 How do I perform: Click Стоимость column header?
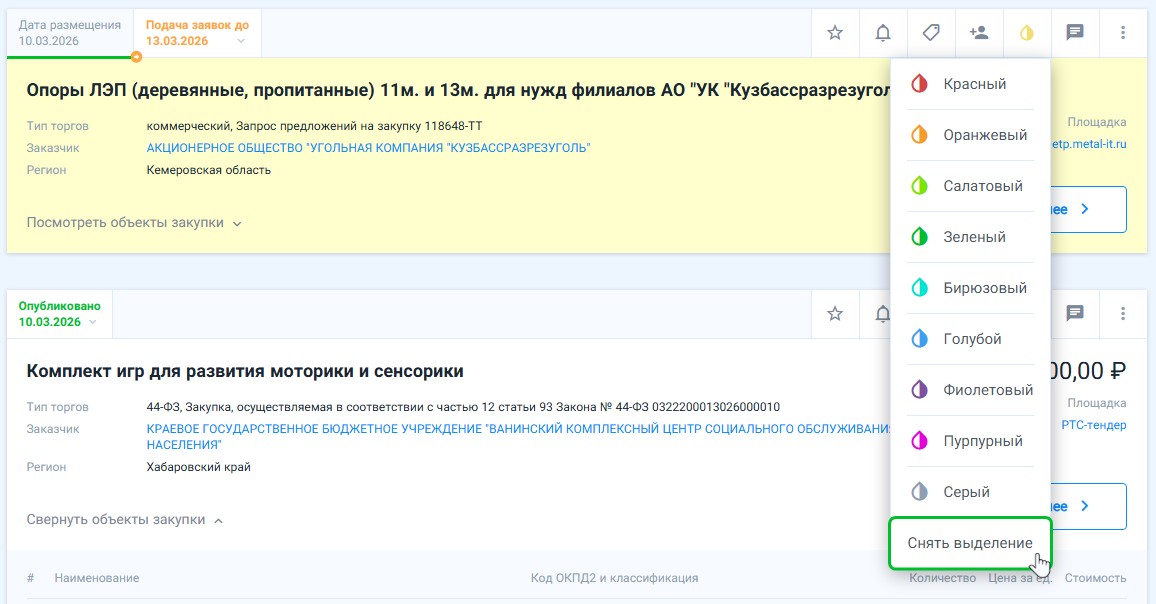click(x=1096, y=578)
